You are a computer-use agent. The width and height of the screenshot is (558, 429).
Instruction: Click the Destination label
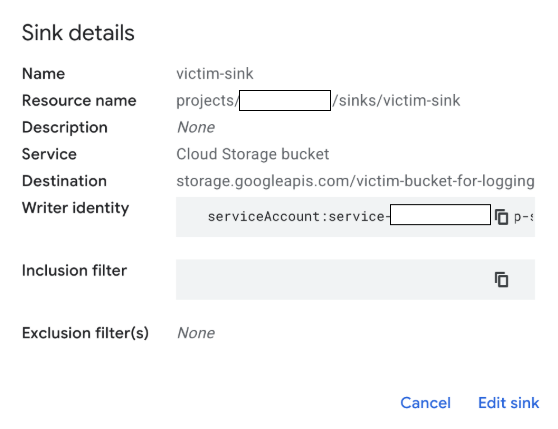64,181
